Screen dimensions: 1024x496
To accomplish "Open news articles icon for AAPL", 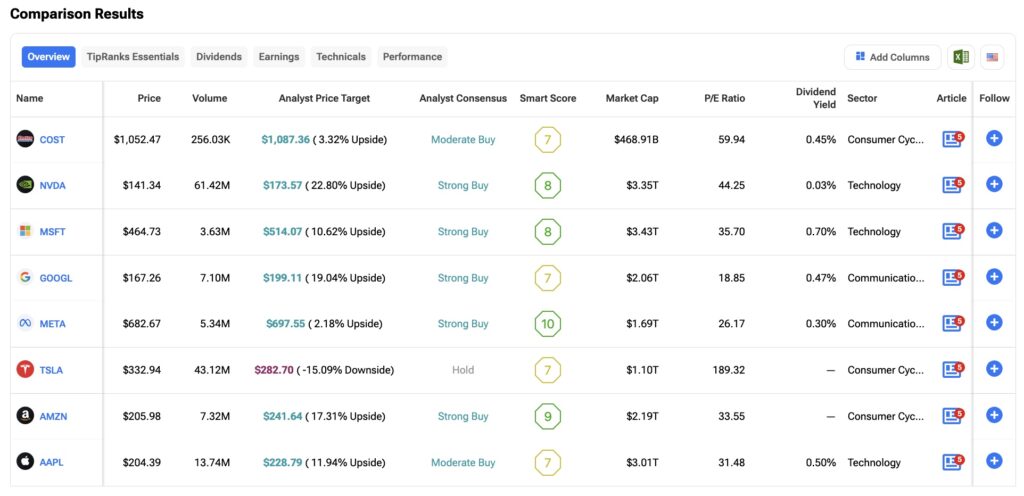I will pyautogui.click(x=951, y=462).
